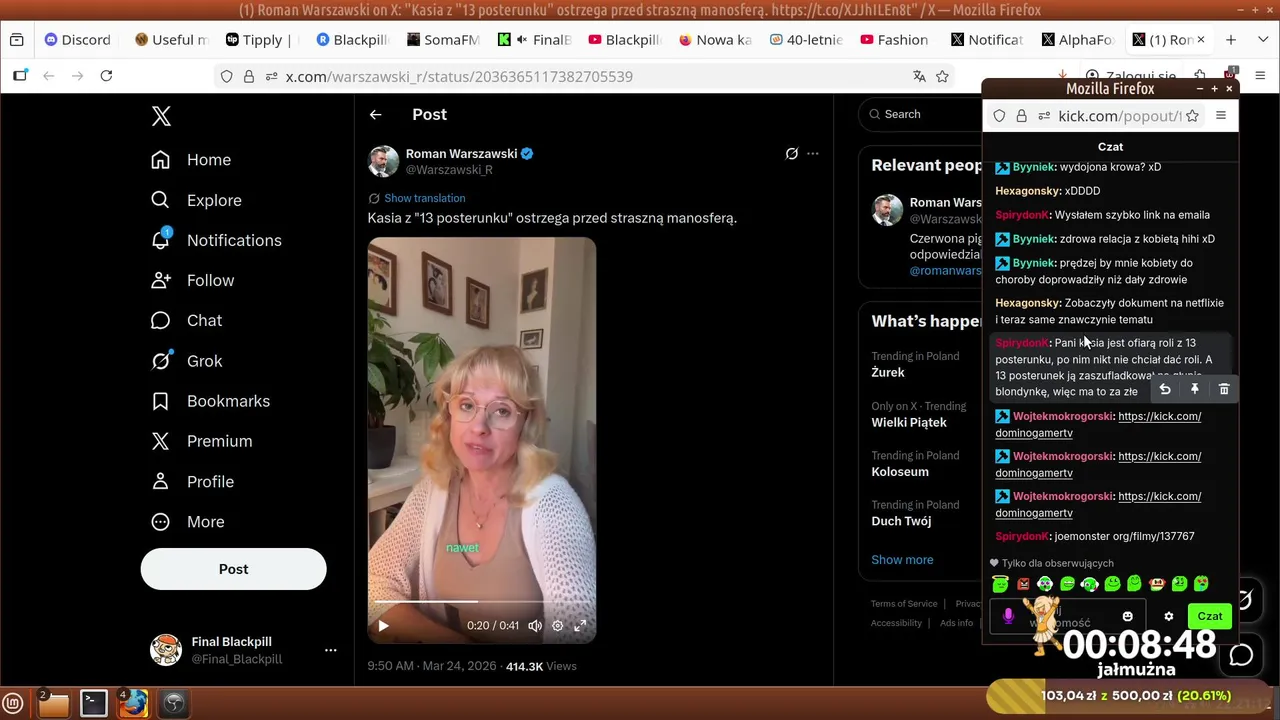Pin SpirydonK's highlighted chat message
The height and width of the screenshot is (720, 1280).
click(1194, 389)
